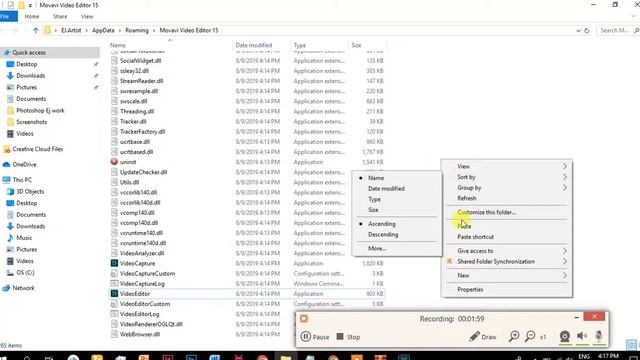
Task: Expand the Sort by submenu
Action: [x=507, y=177]
